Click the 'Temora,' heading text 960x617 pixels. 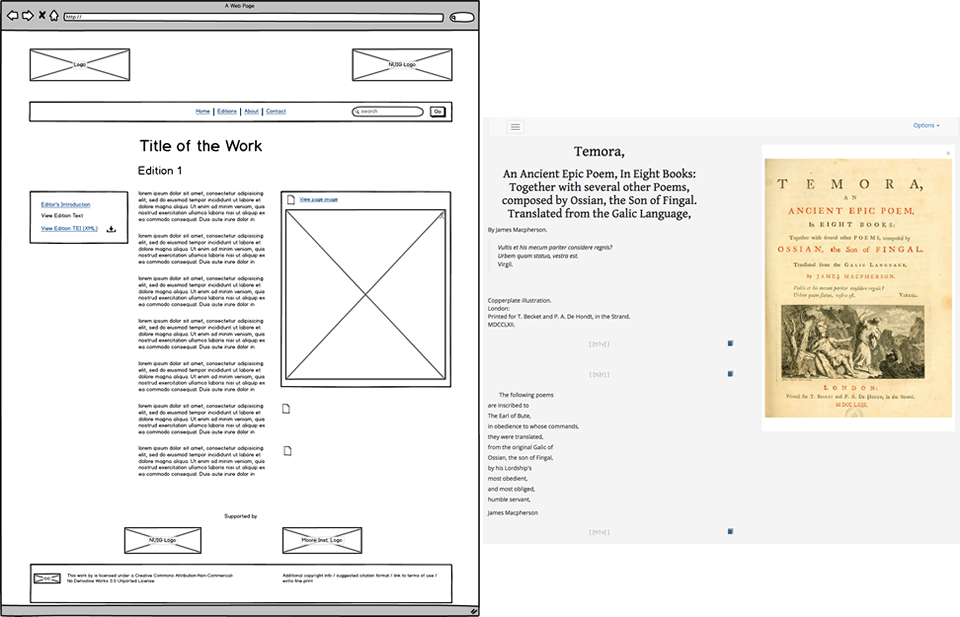(599, 152)
